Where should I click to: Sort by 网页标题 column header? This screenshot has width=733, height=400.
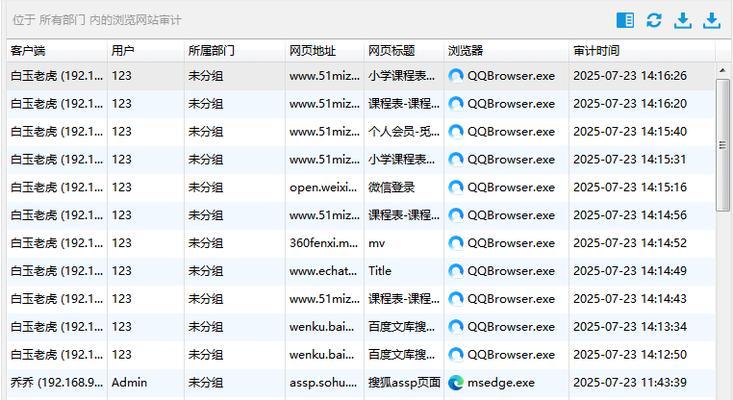(404, 50)
